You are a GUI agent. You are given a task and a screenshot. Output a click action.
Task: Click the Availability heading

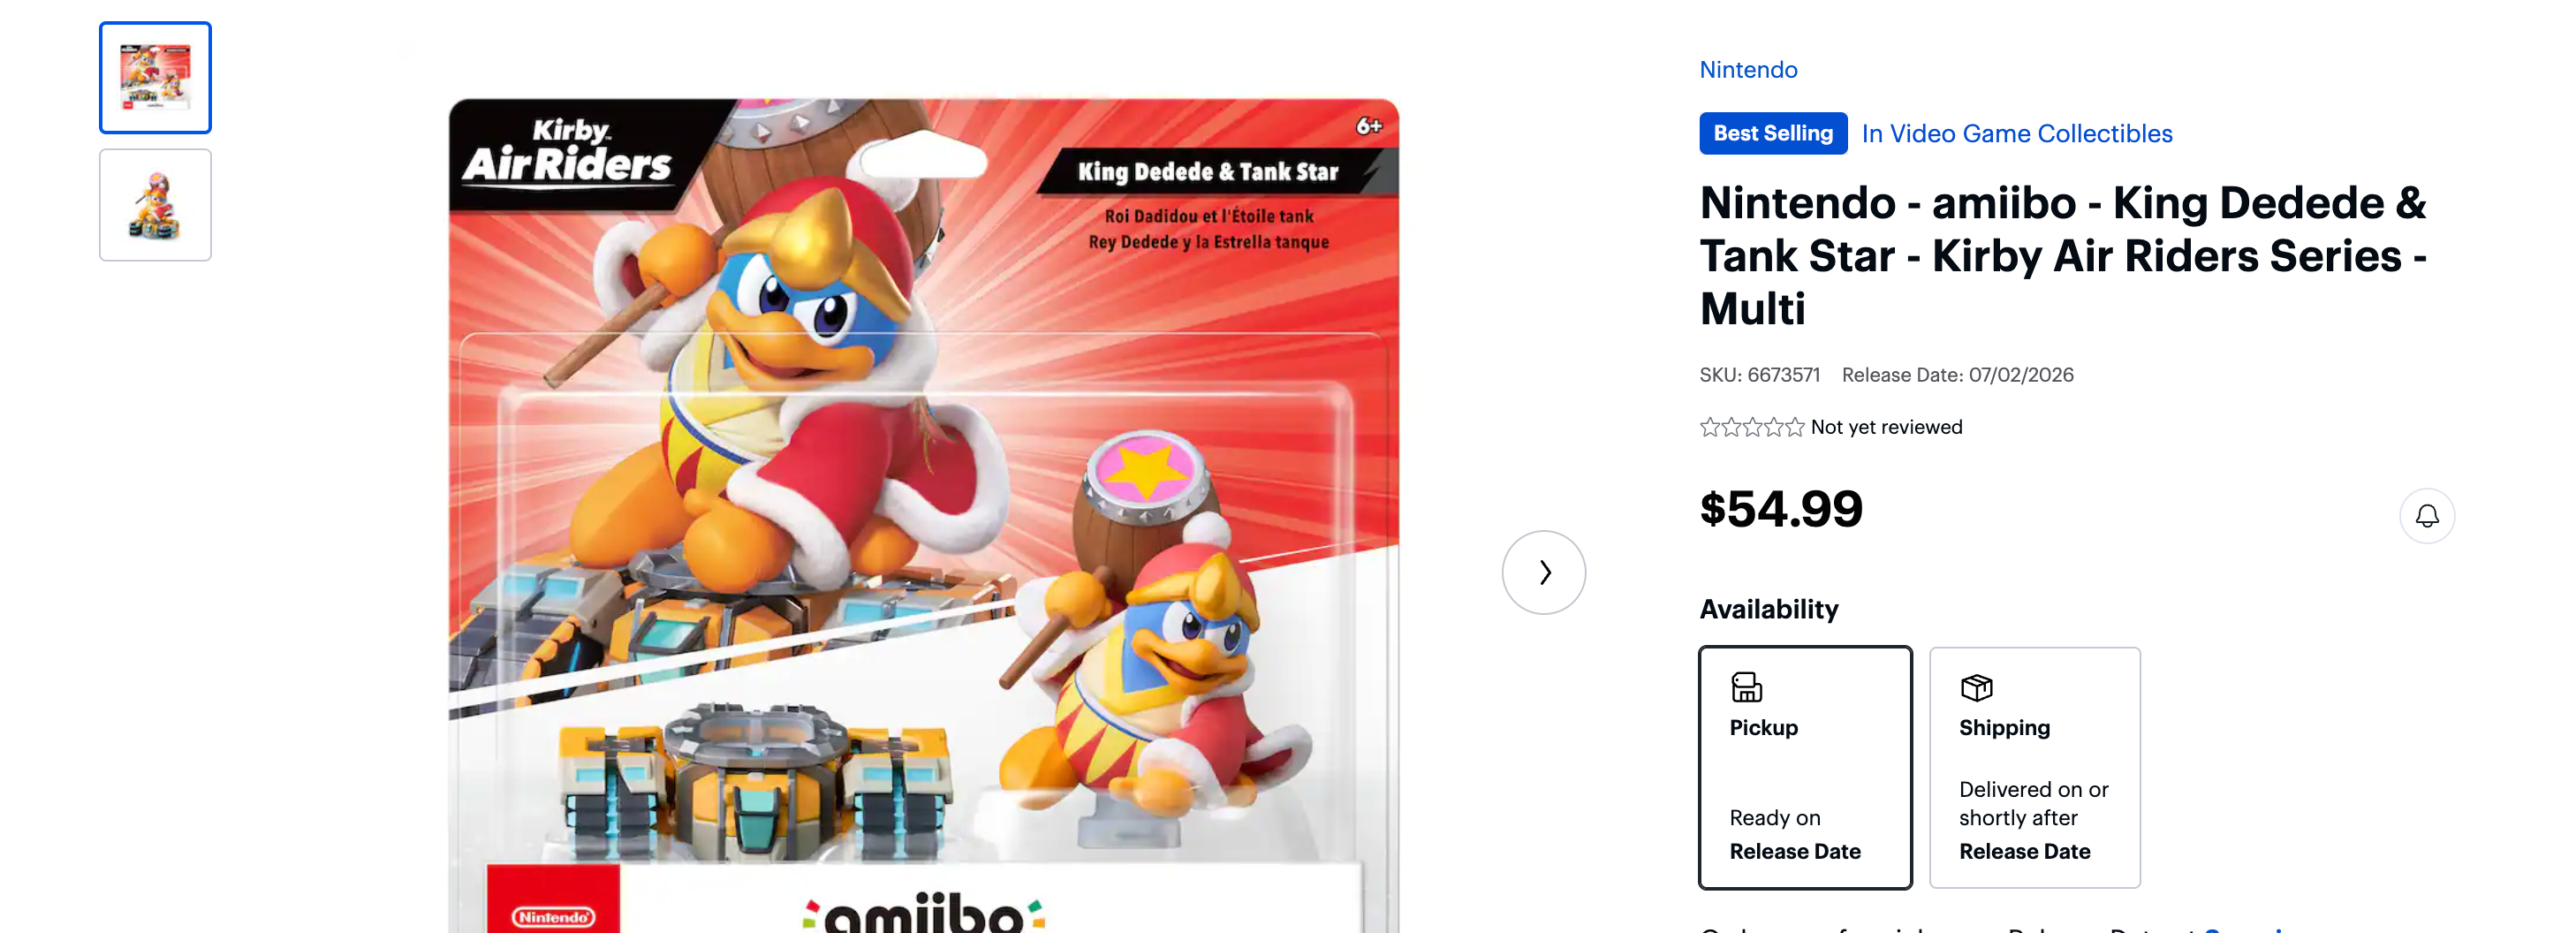(x=1768, y=609)
